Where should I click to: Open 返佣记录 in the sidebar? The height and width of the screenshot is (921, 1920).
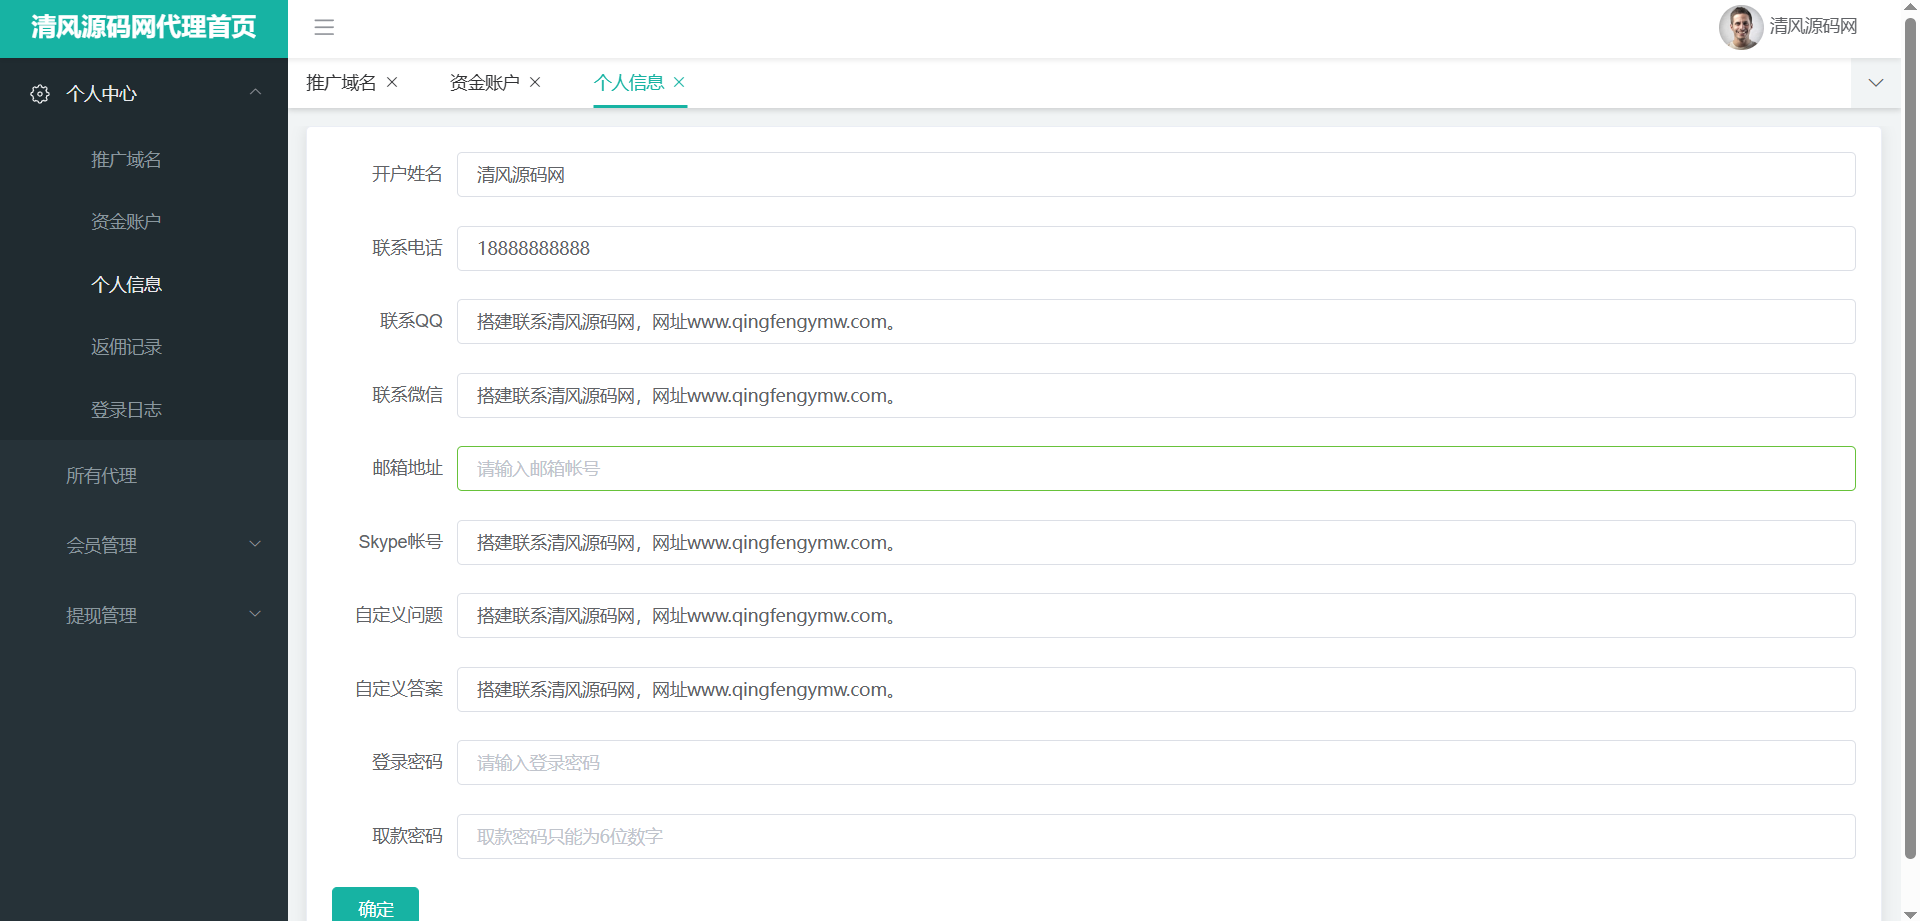[x=126, y=347]
